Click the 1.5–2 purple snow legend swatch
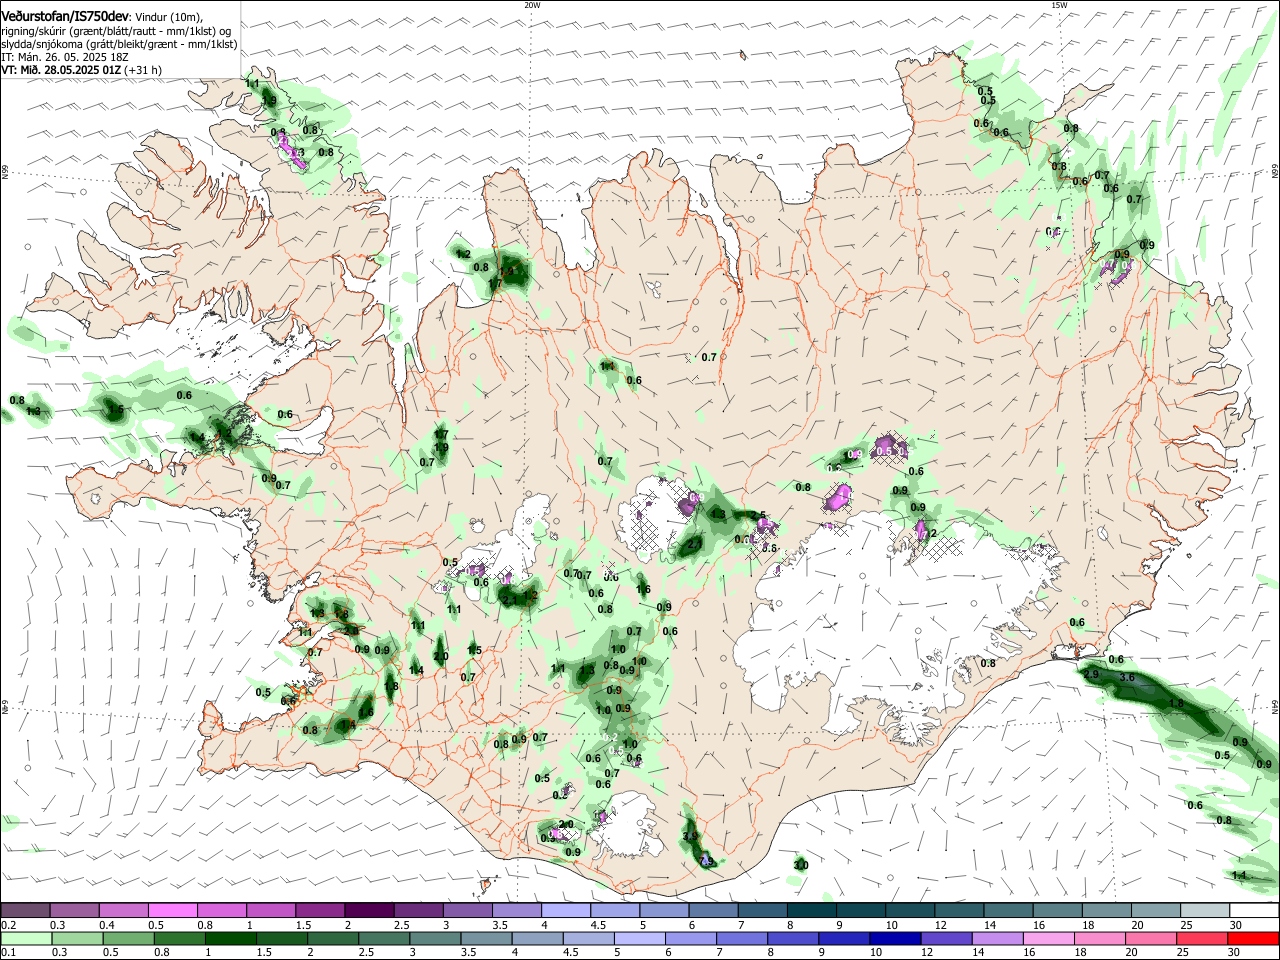Screen dimensions: 1280x960 [x=322, y=911]
